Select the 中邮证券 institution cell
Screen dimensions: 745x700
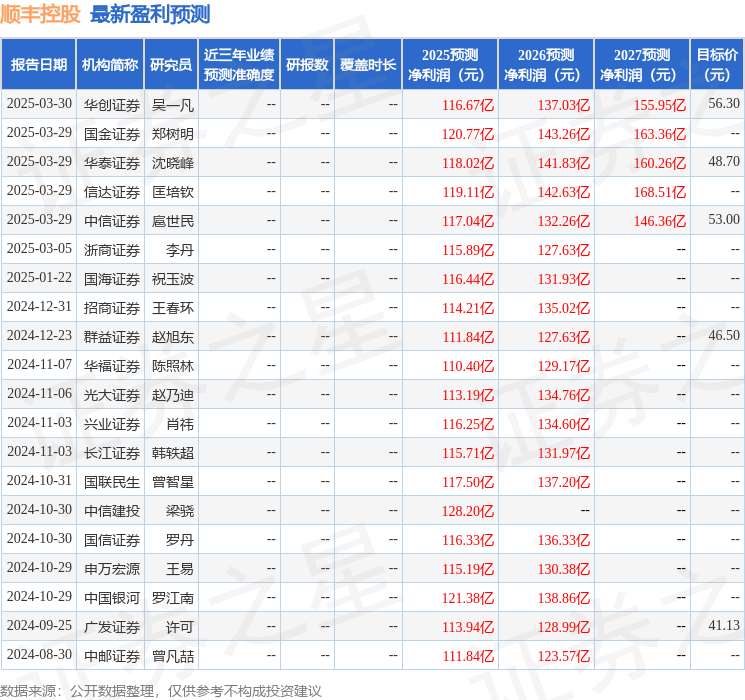112,655
